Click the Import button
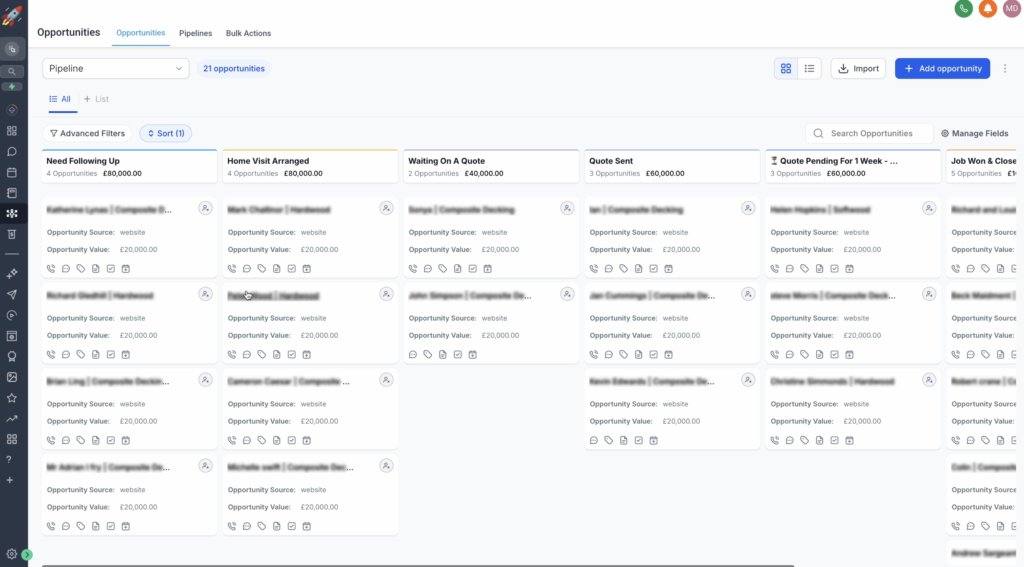1024x567 pixels. (858, 69)
